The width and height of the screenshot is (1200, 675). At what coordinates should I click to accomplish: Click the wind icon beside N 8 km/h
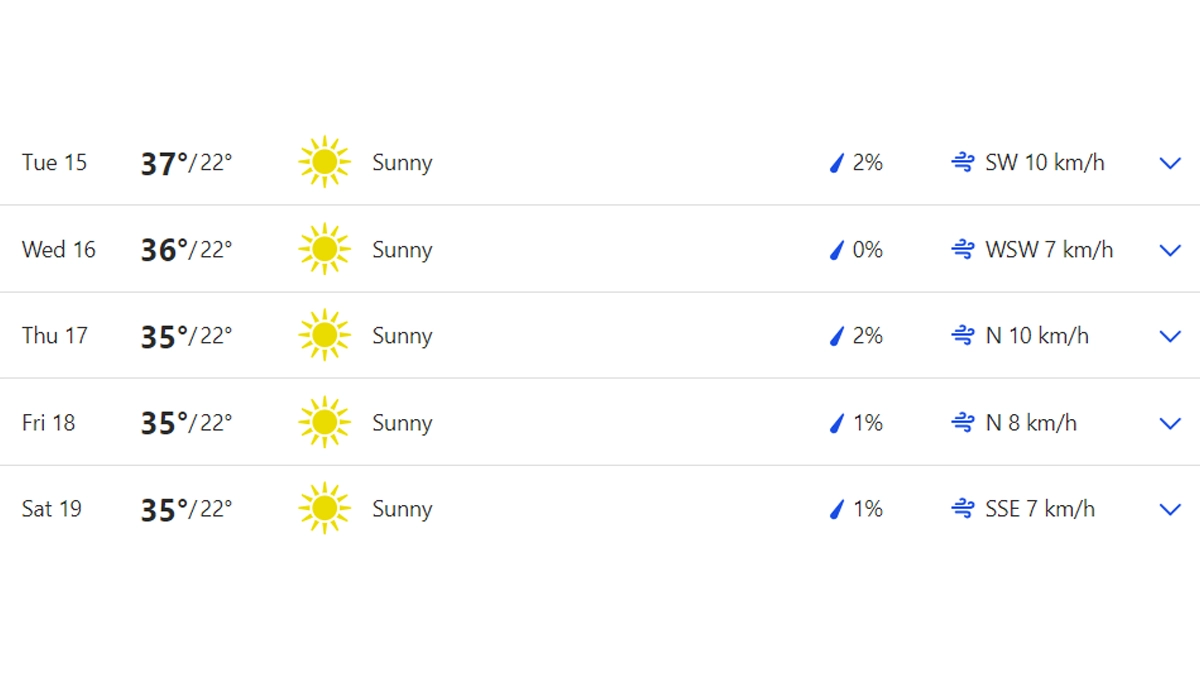click(x=962, y=423)
